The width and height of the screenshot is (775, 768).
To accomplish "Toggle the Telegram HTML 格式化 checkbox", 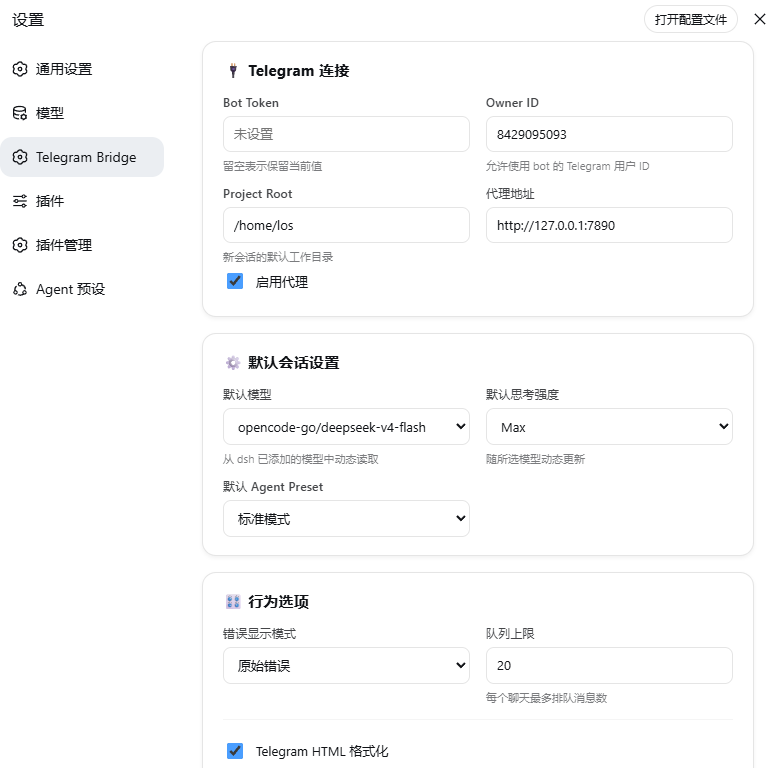I will pos(235,751).
